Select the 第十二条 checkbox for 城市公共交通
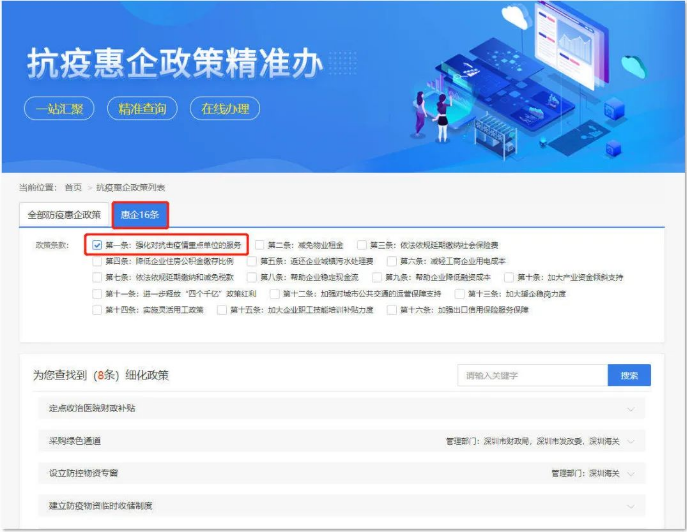This screenshot has width=687, height=532. pos(274,294)
